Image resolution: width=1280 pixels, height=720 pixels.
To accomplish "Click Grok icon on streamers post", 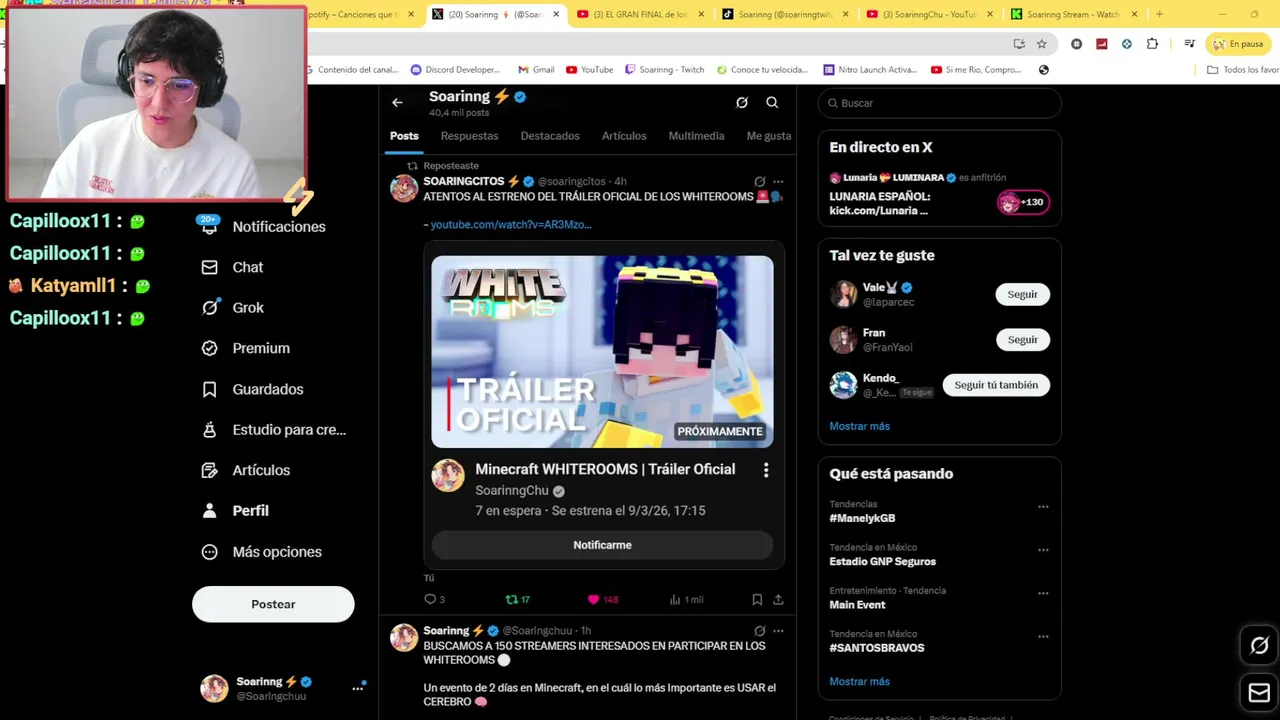I will pos(760,631).
